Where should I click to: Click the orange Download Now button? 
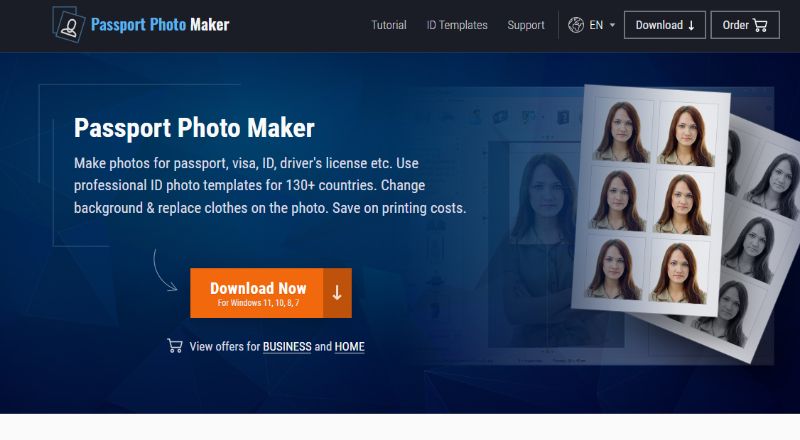[271, 293]
